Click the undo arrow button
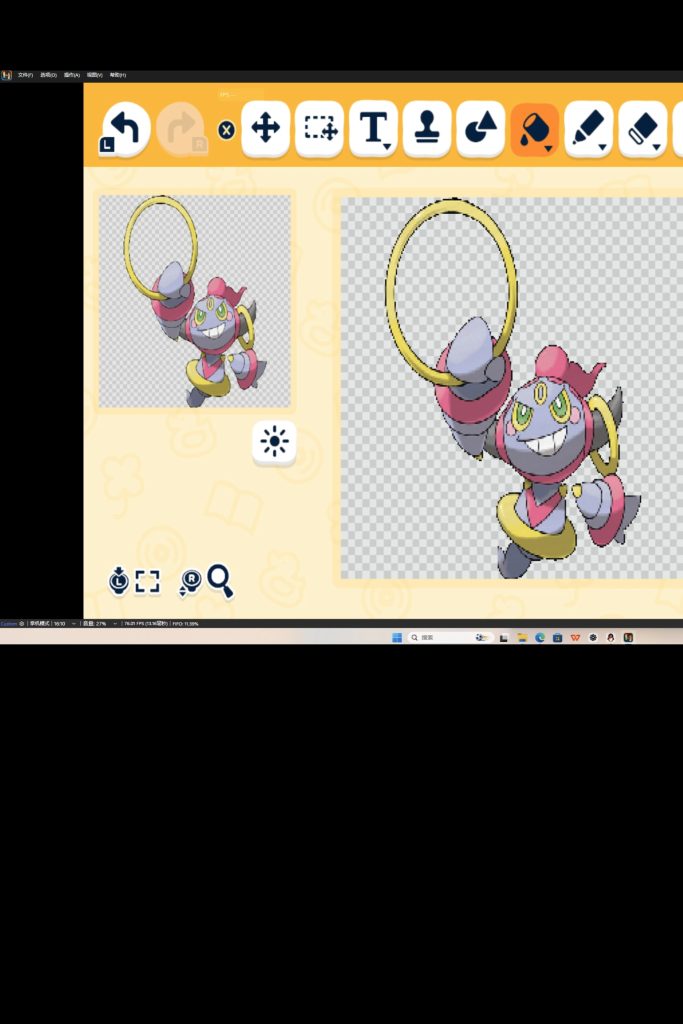 [125, 129]
